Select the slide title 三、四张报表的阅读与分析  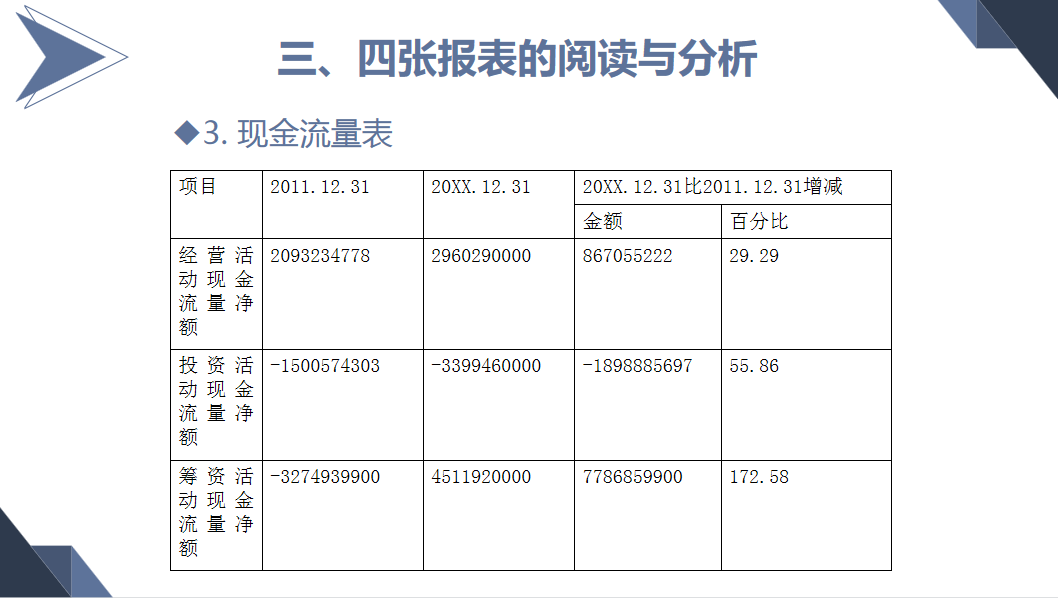click(x=522, y=57)
